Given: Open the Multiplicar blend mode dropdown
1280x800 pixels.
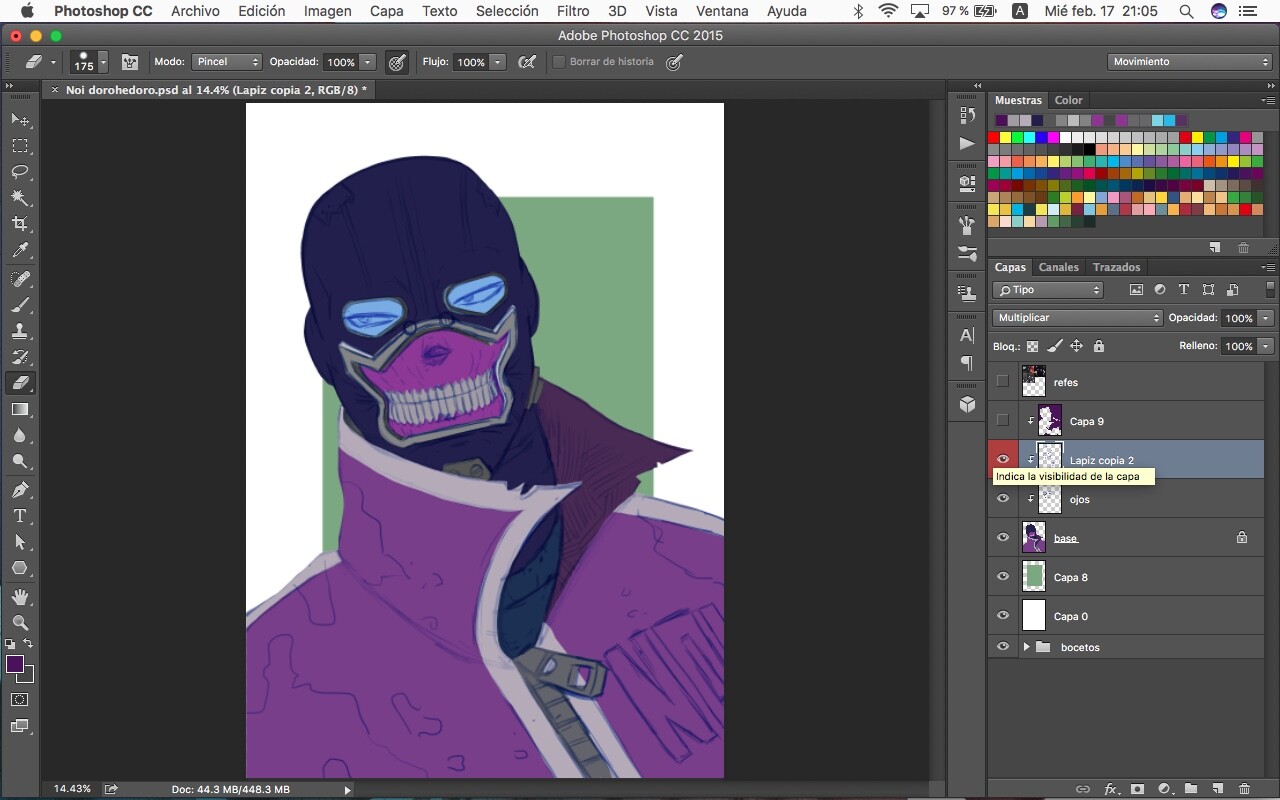Looking at the screenshot, I should click(1078, 318).
